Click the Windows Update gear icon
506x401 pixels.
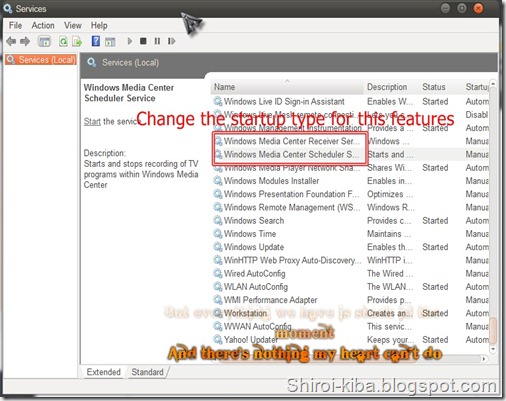(x=218, y=247)
